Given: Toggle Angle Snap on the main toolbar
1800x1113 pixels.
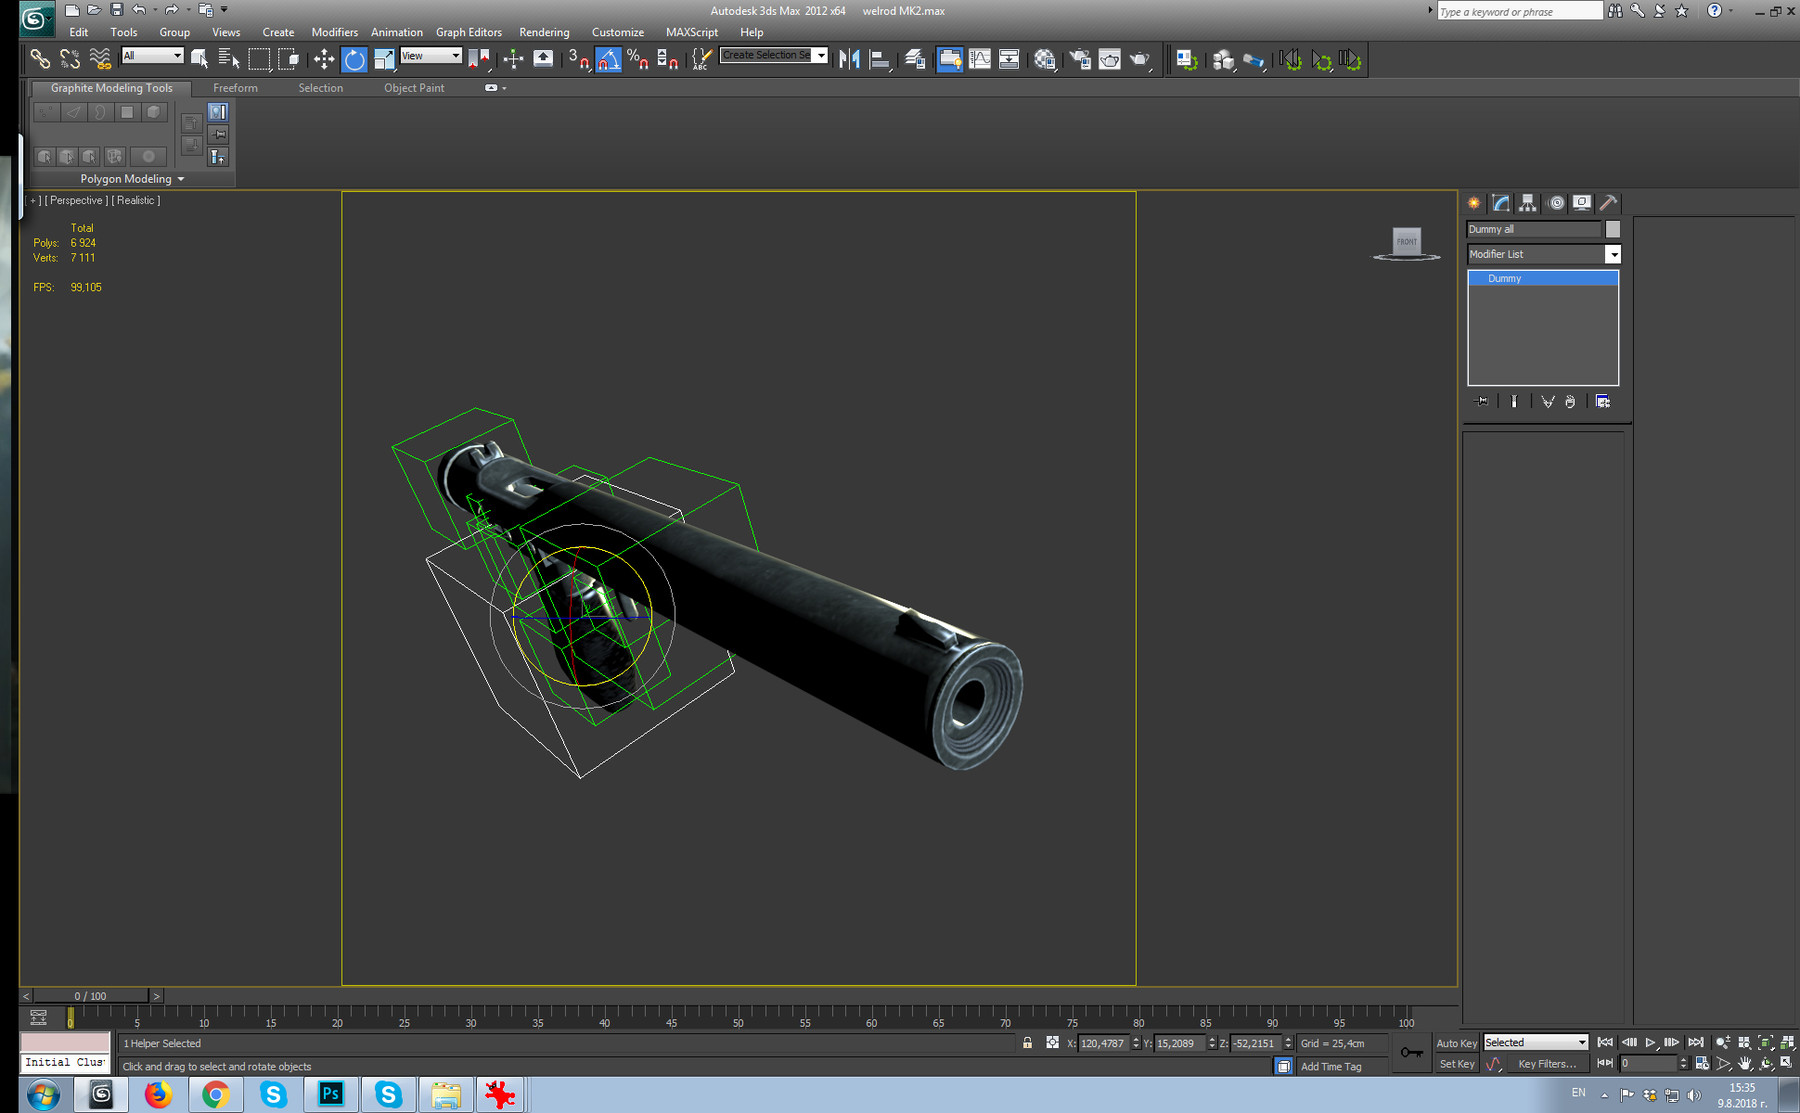Looking at the screenshot, I should coord(608,59).
